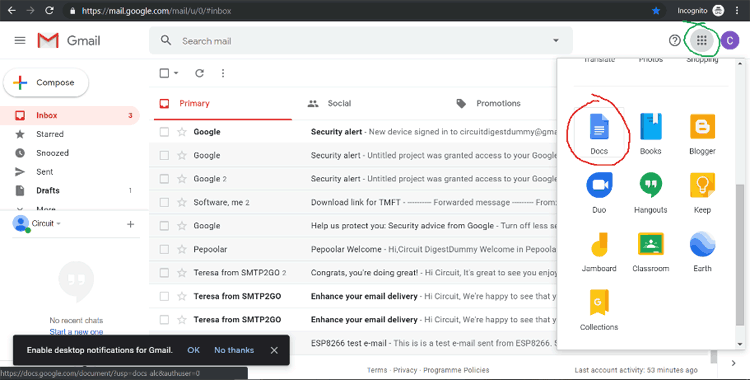Screen dimensions: 750x380
Task: Select the Pepoolar email checkbox
Action: click(x=164, y=249)
